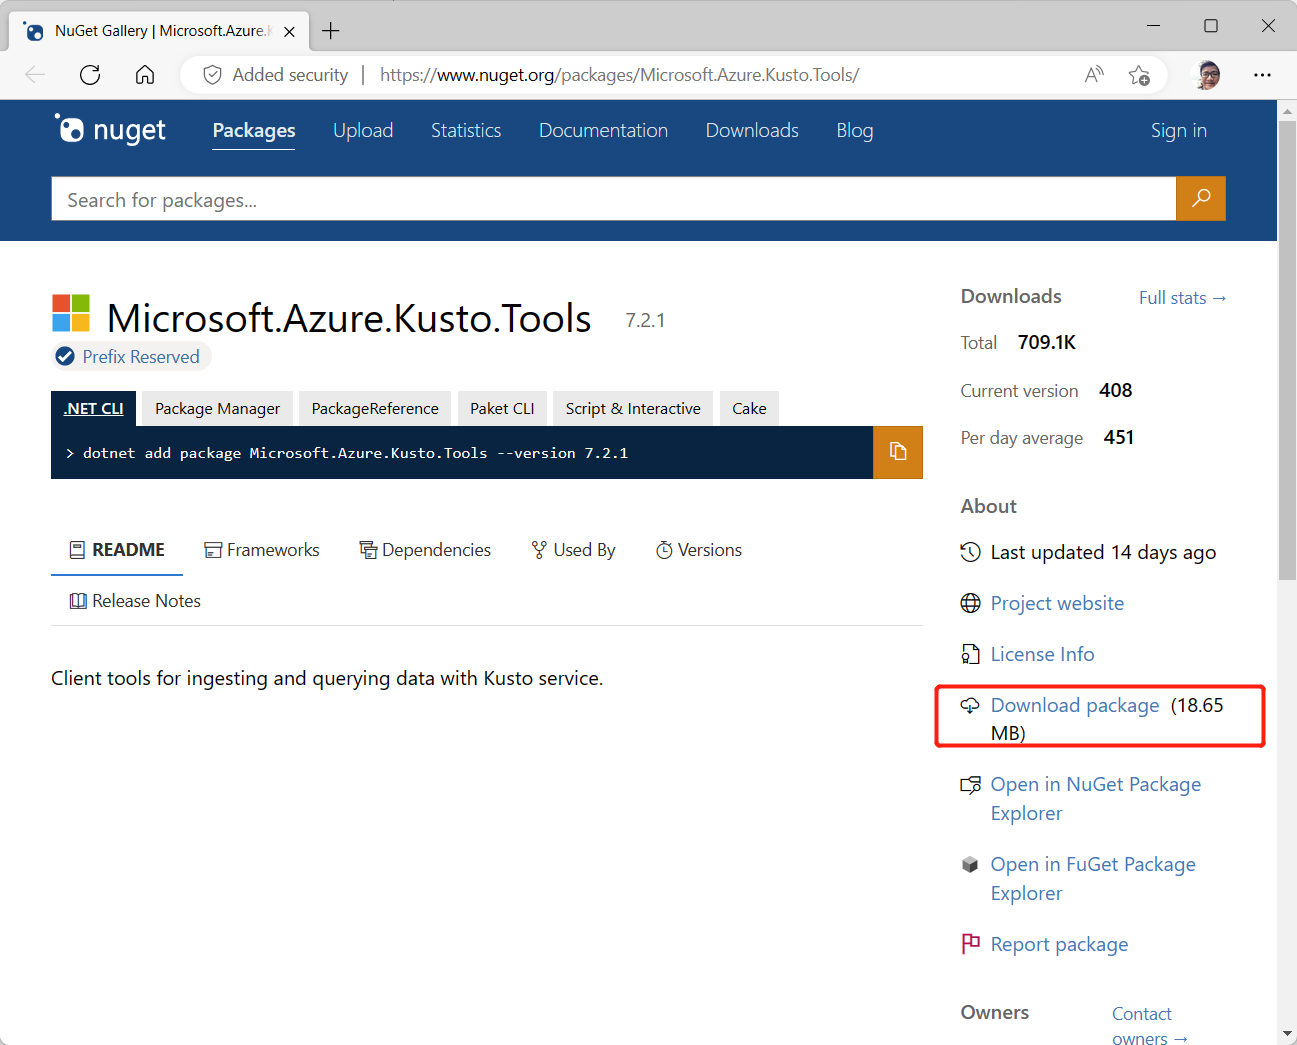Screen dimensions: 1297x1045
Task: Copy the dotnet command to clipboard
Action: [x=897, y=452]
